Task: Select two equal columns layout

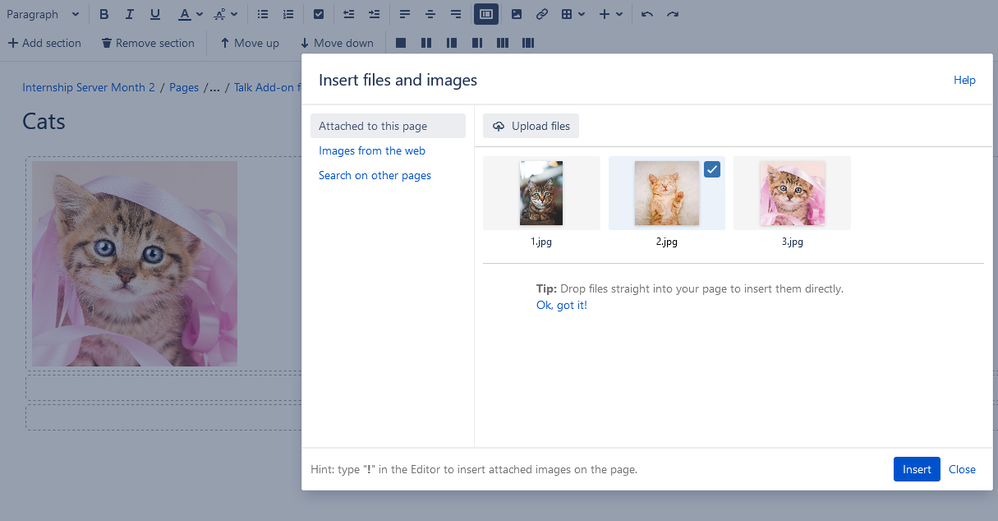Action: pyautogui.click(x=426, y=43)
